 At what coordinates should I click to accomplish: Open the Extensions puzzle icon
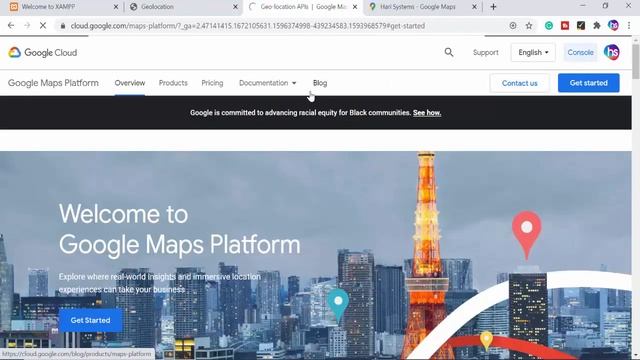click(x=597, y=26)
